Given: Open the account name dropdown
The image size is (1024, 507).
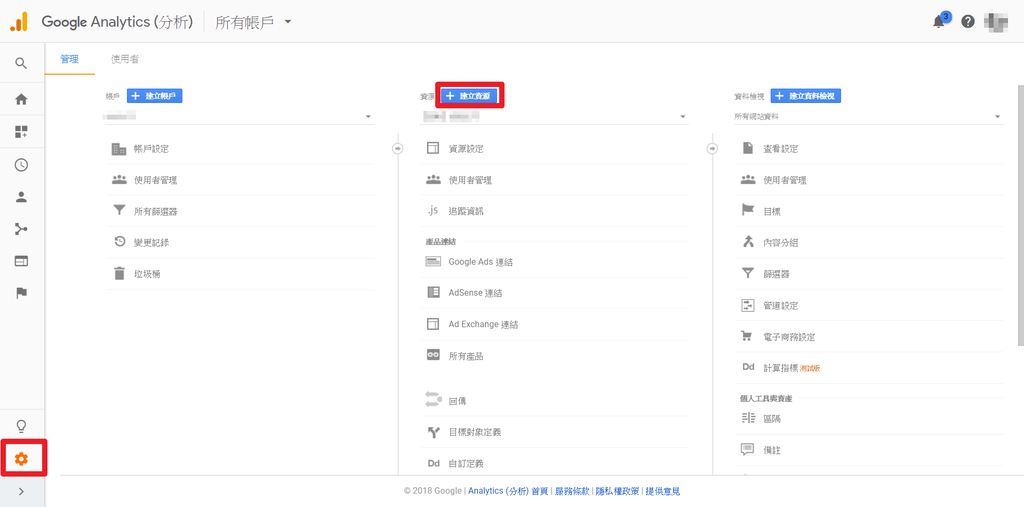Looking at the screenshot, I should 240,116.
